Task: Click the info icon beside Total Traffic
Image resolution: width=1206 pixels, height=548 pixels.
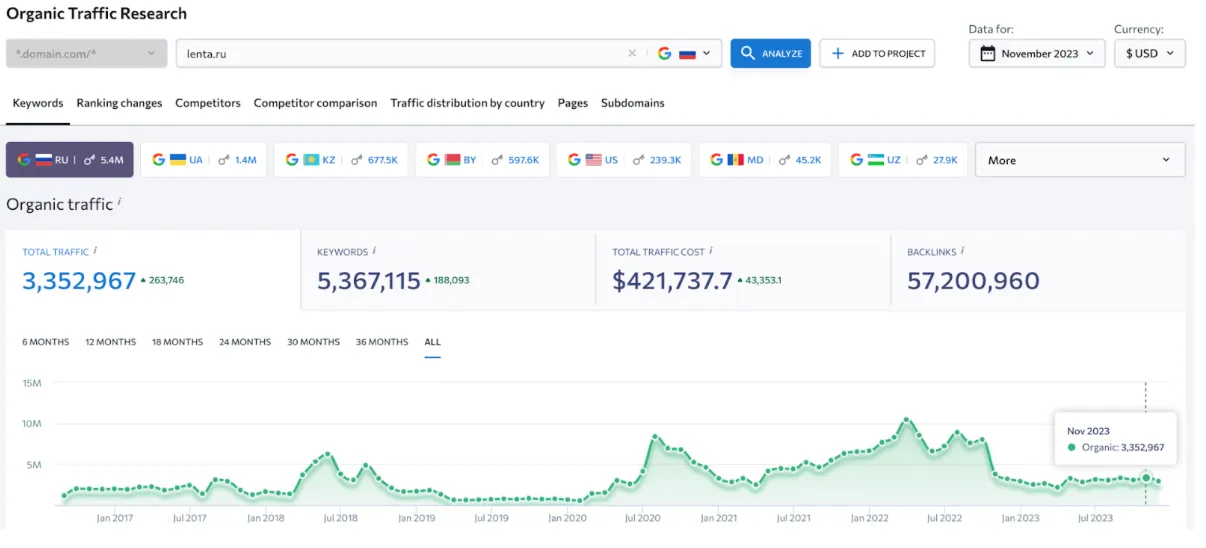Action: click(x=96, y=252)
